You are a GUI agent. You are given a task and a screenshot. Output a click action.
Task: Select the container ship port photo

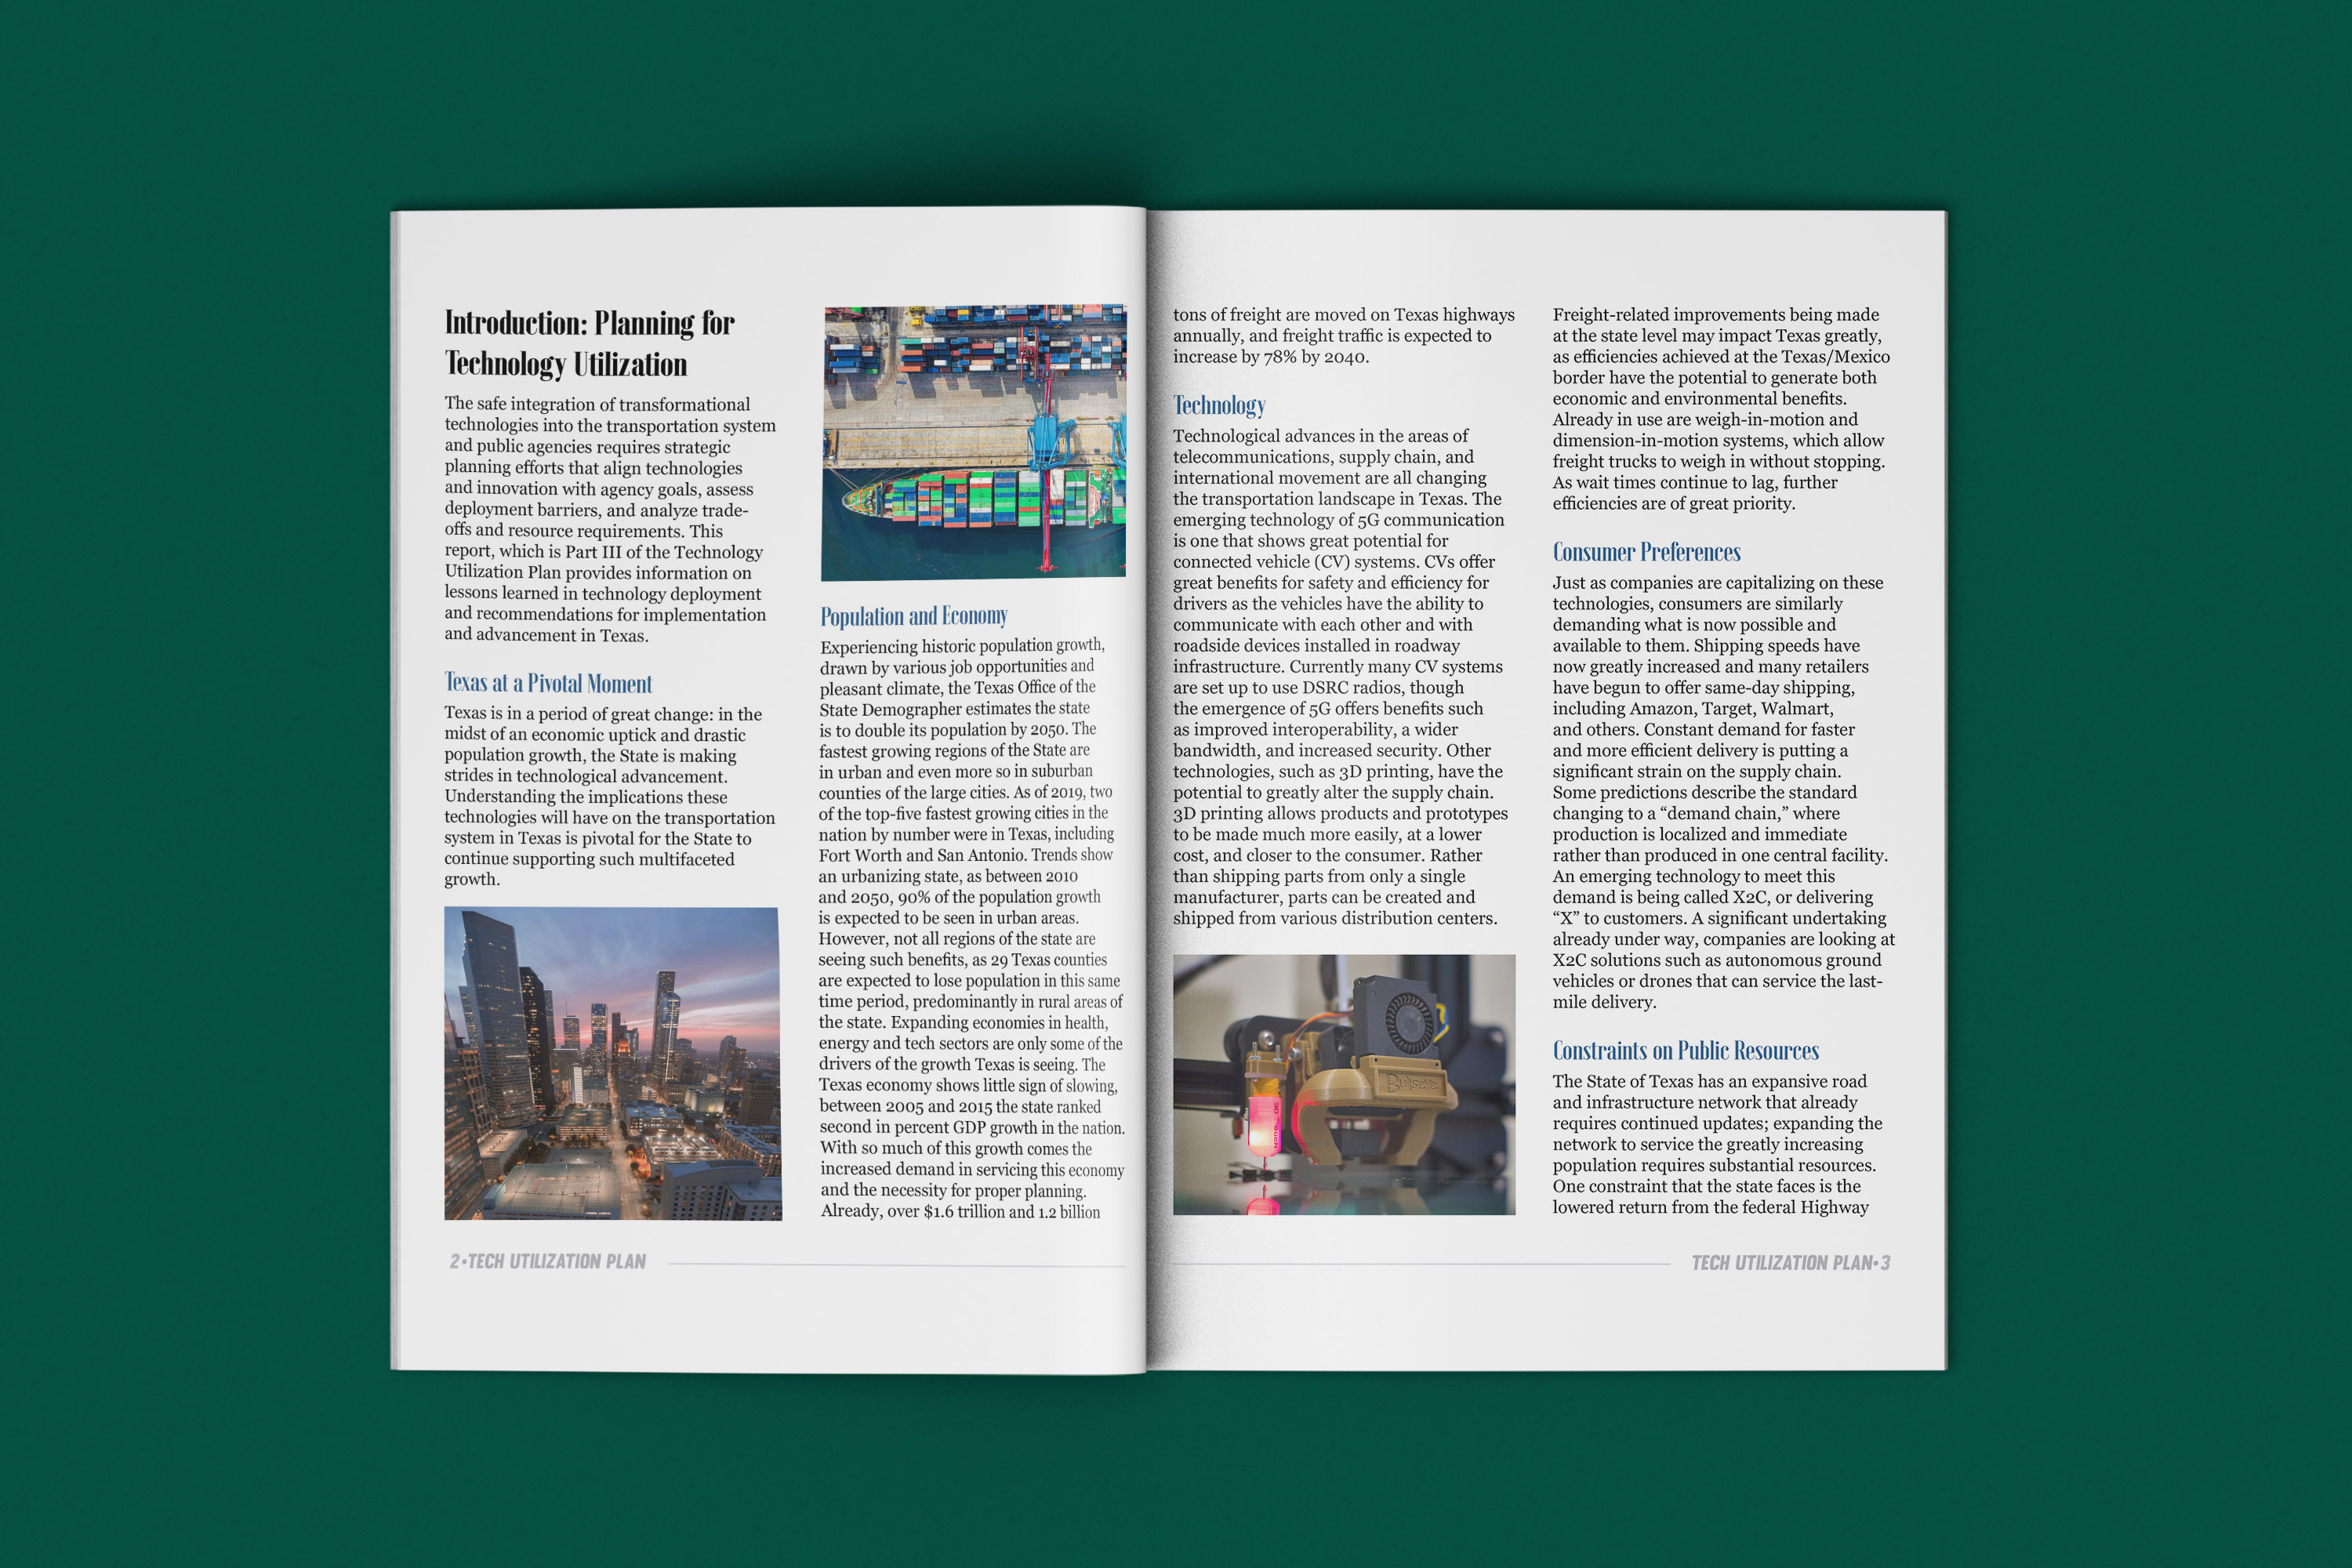point(974,442)
